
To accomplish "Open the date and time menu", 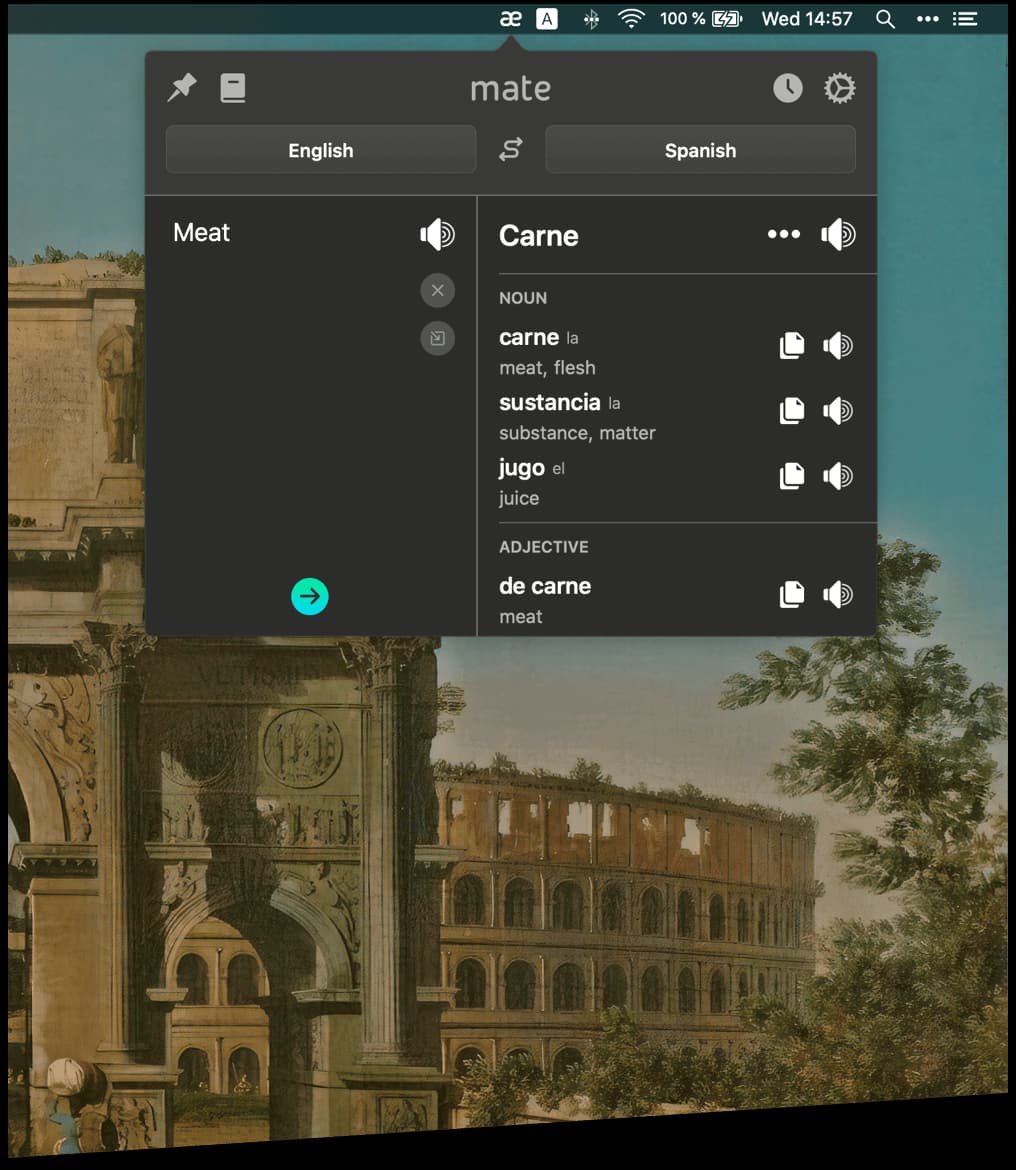I will click(806, 18).
